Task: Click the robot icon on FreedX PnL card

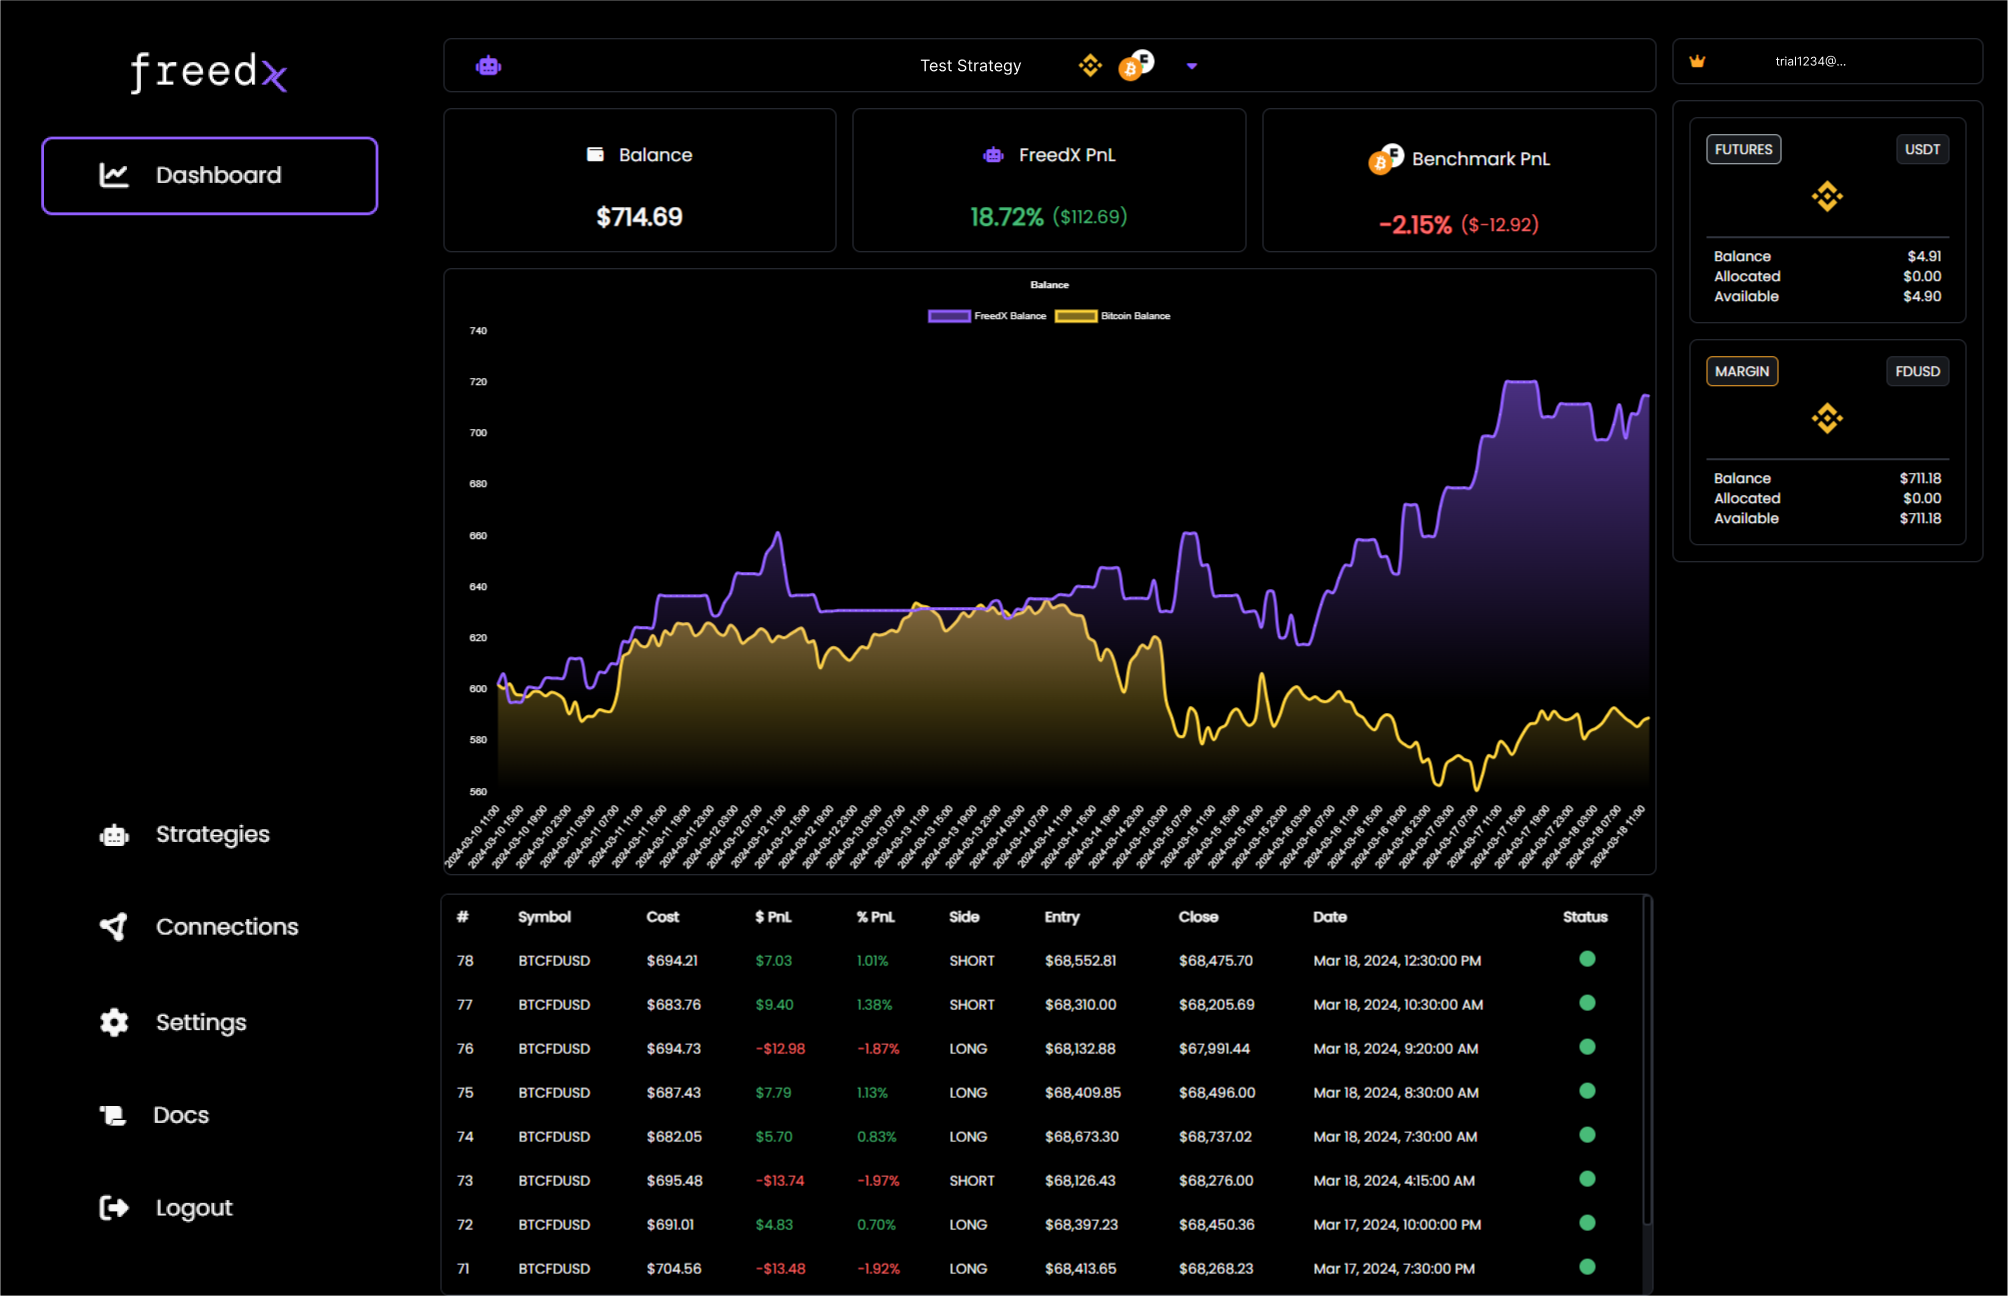Action: pos(993,155)
